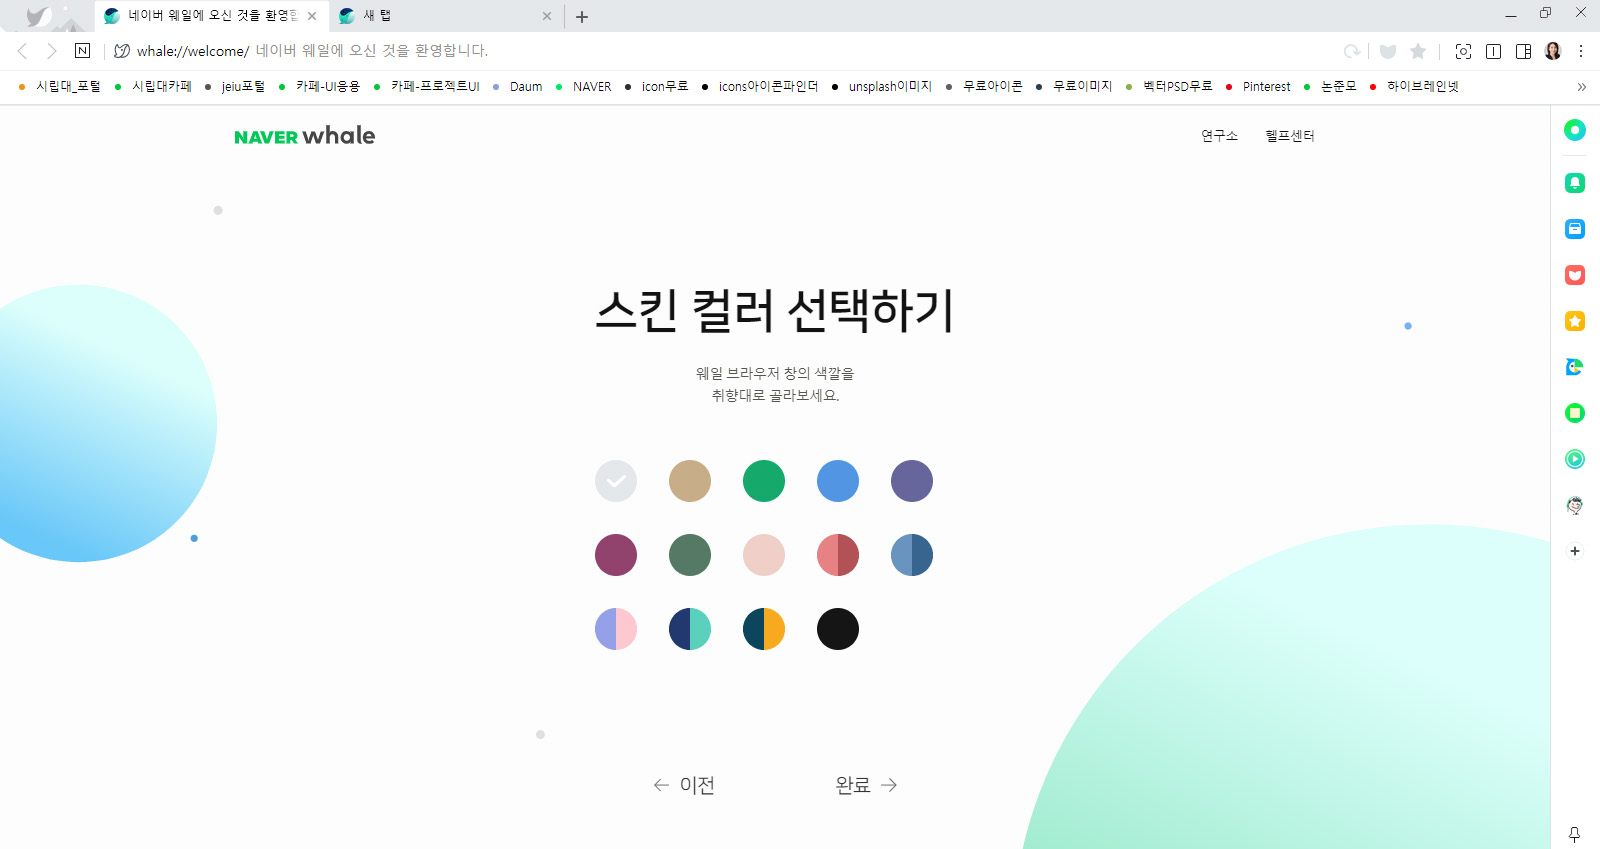This screenshot has width=1600, height=849.
Task: Bookmark this page with the star icon
Action: click(x=1418, y=51)
